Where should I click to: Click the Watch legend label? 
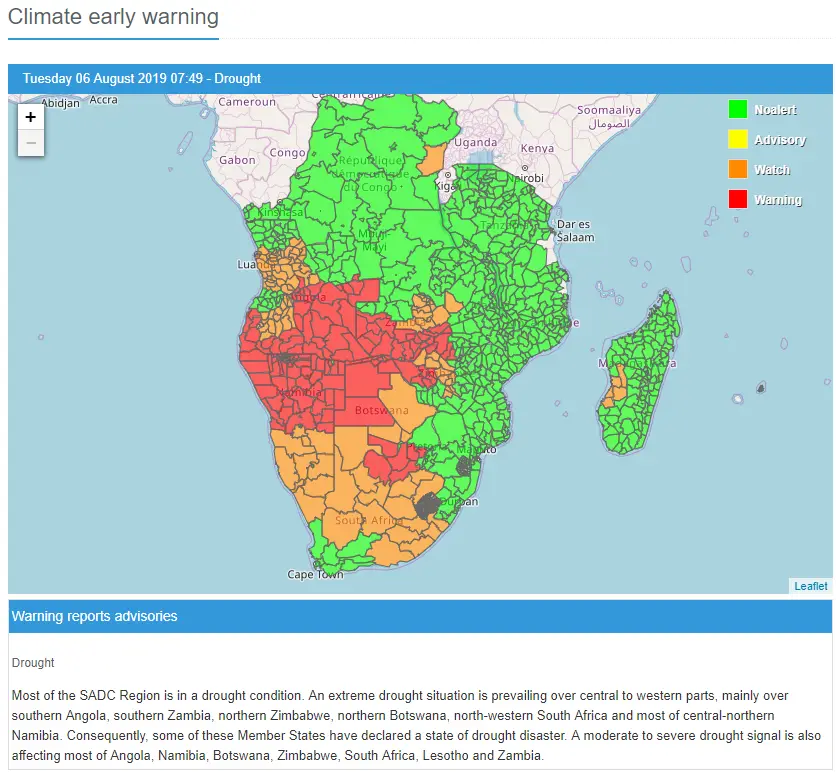point(772,170)
